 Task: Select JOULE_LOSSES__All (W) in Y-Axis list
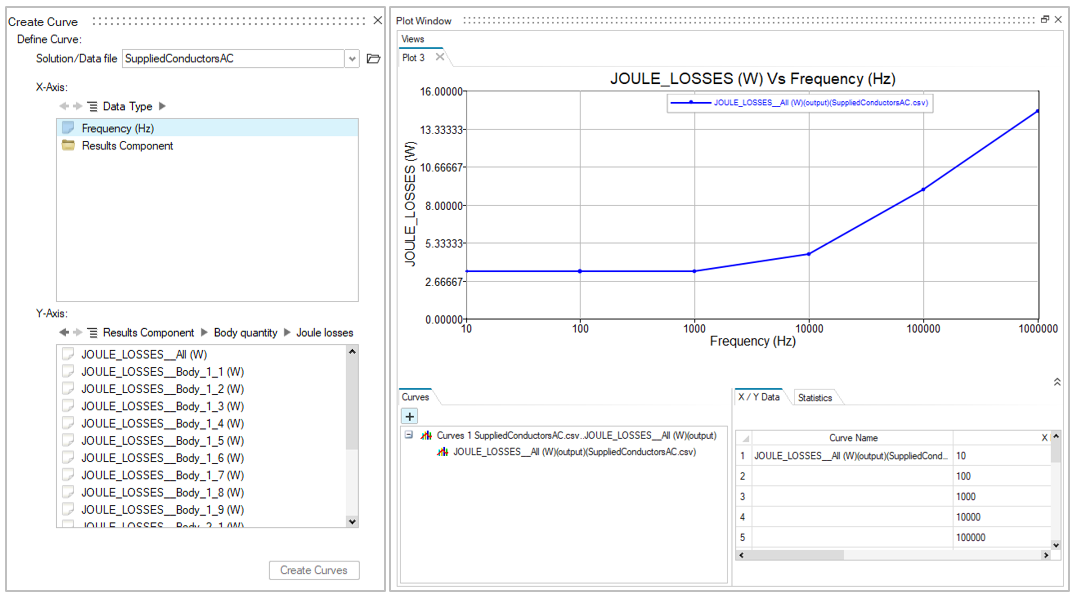tap(144, 354)
